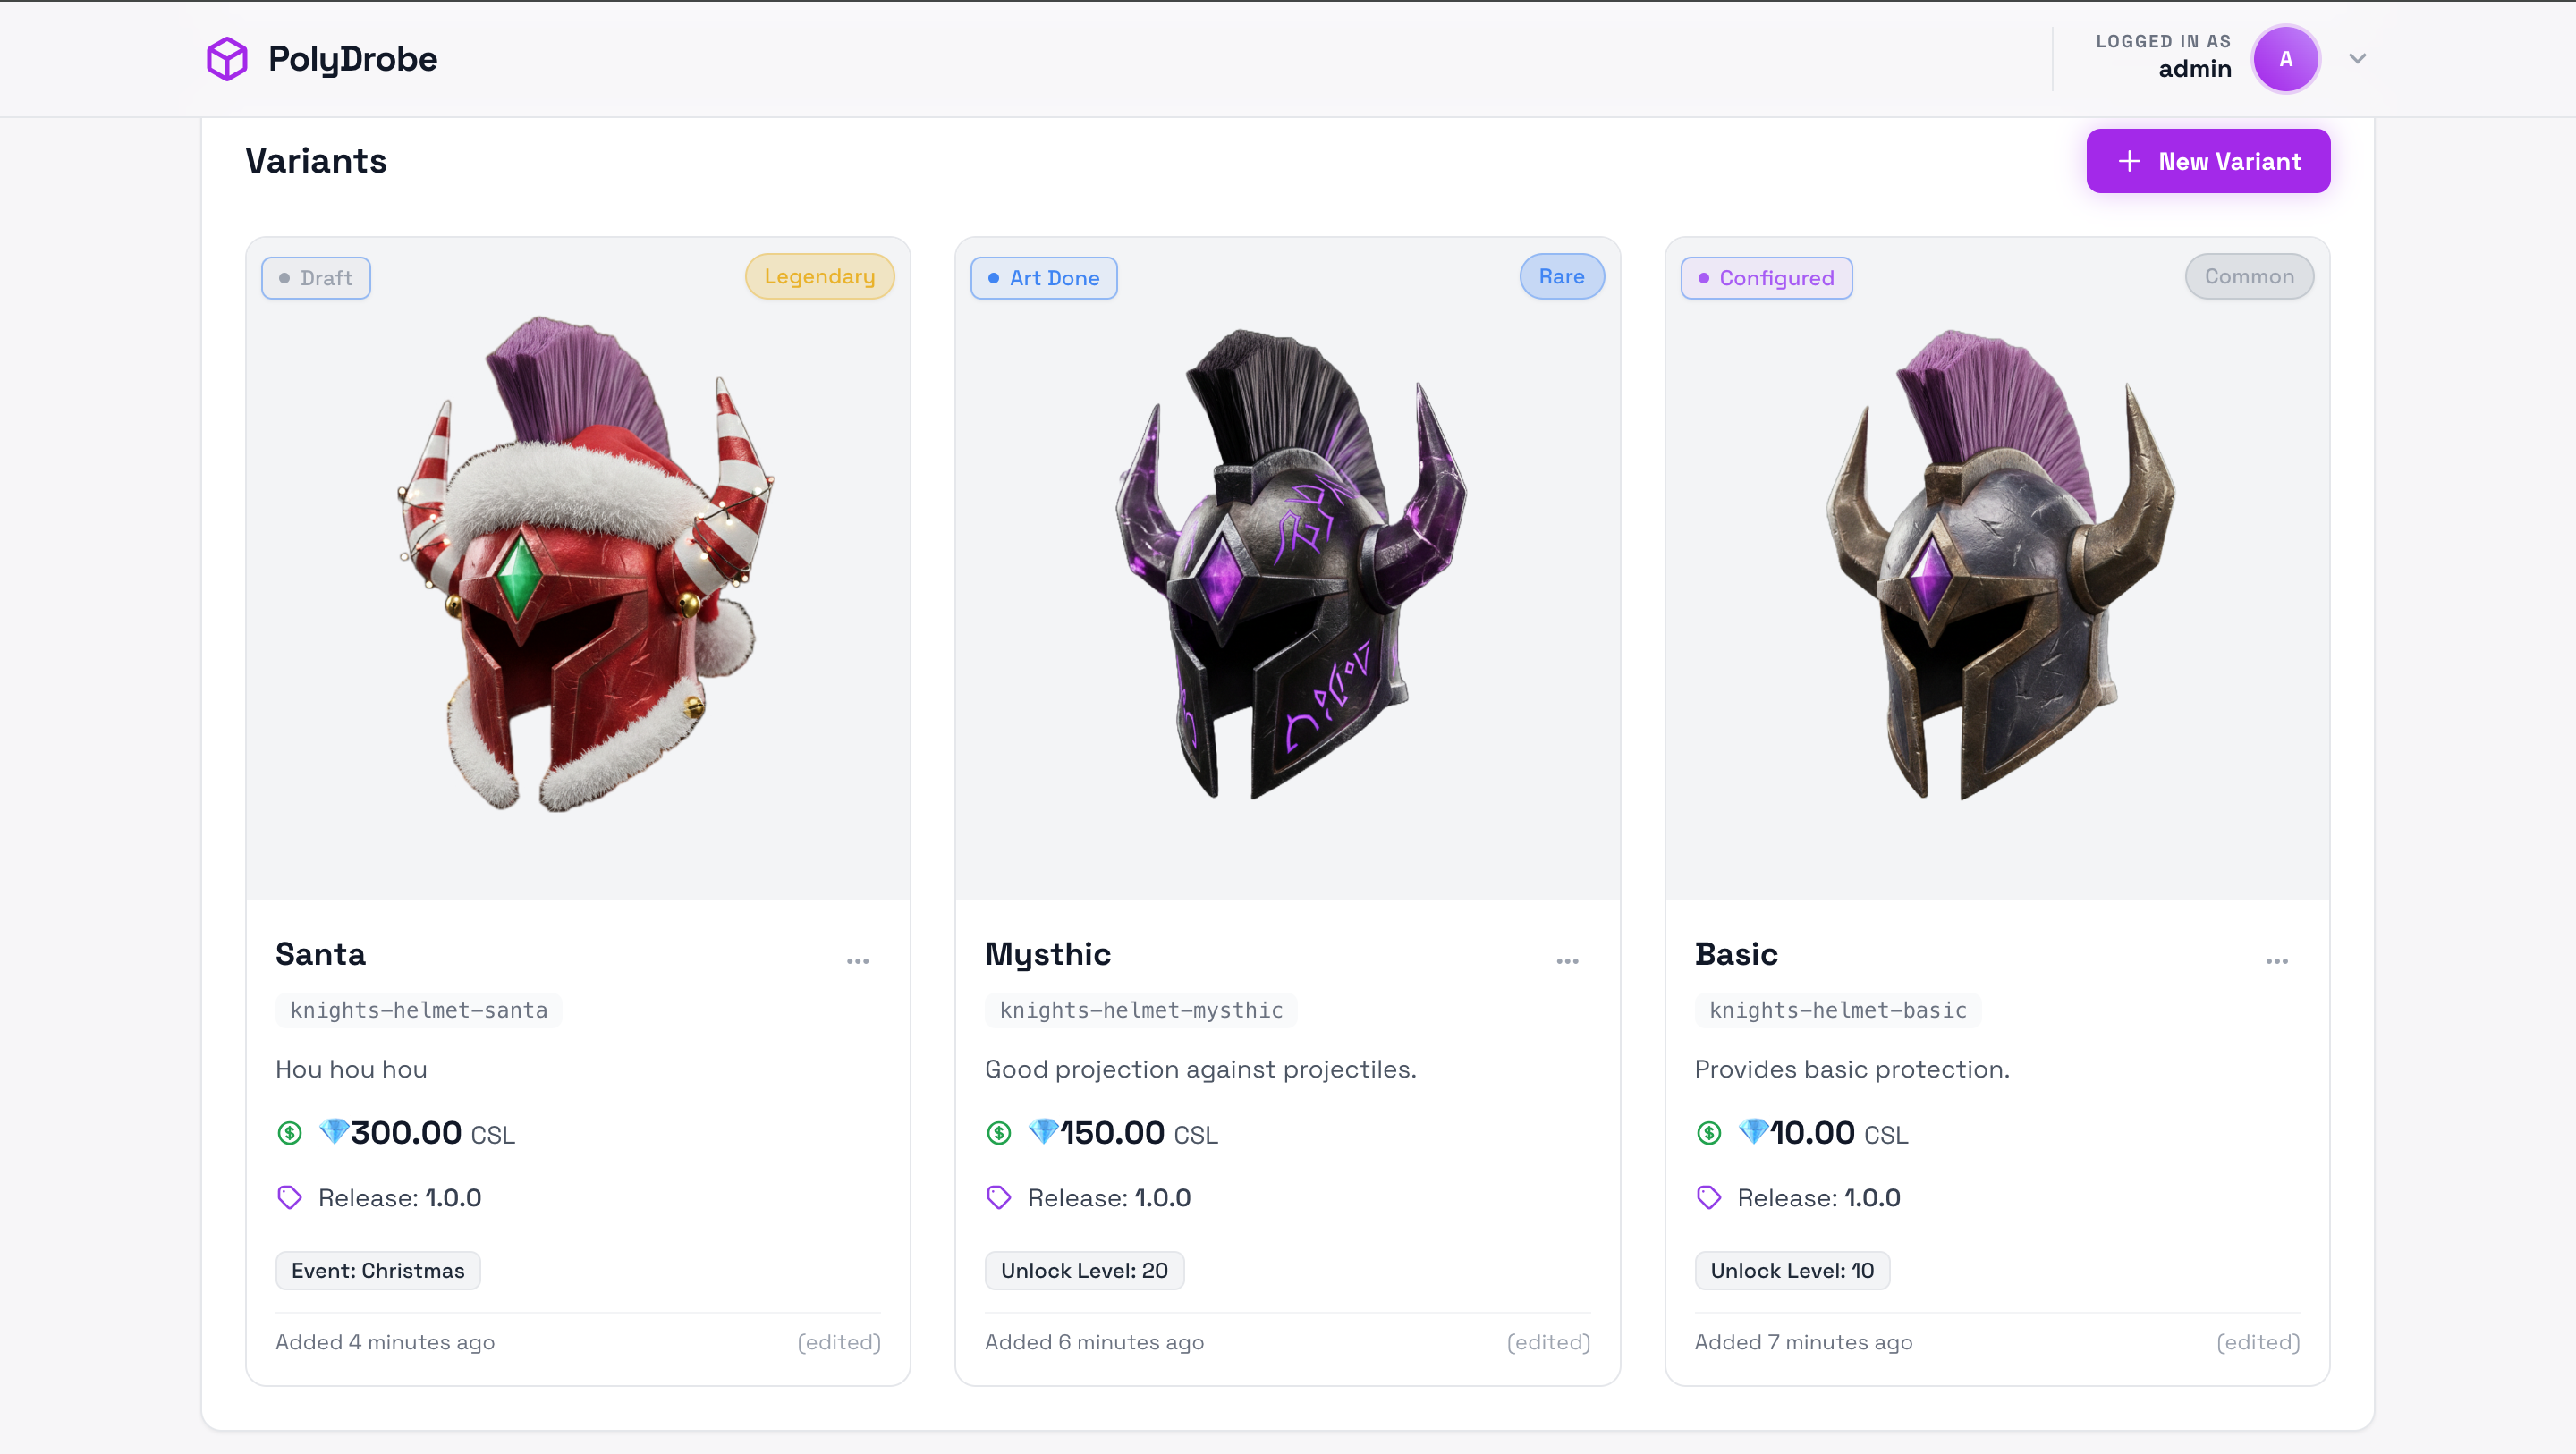Viewport: 2576px width, 1454px height.
Task: Click the Basic release tag icon
Action: click(x=1709, y=1197)
